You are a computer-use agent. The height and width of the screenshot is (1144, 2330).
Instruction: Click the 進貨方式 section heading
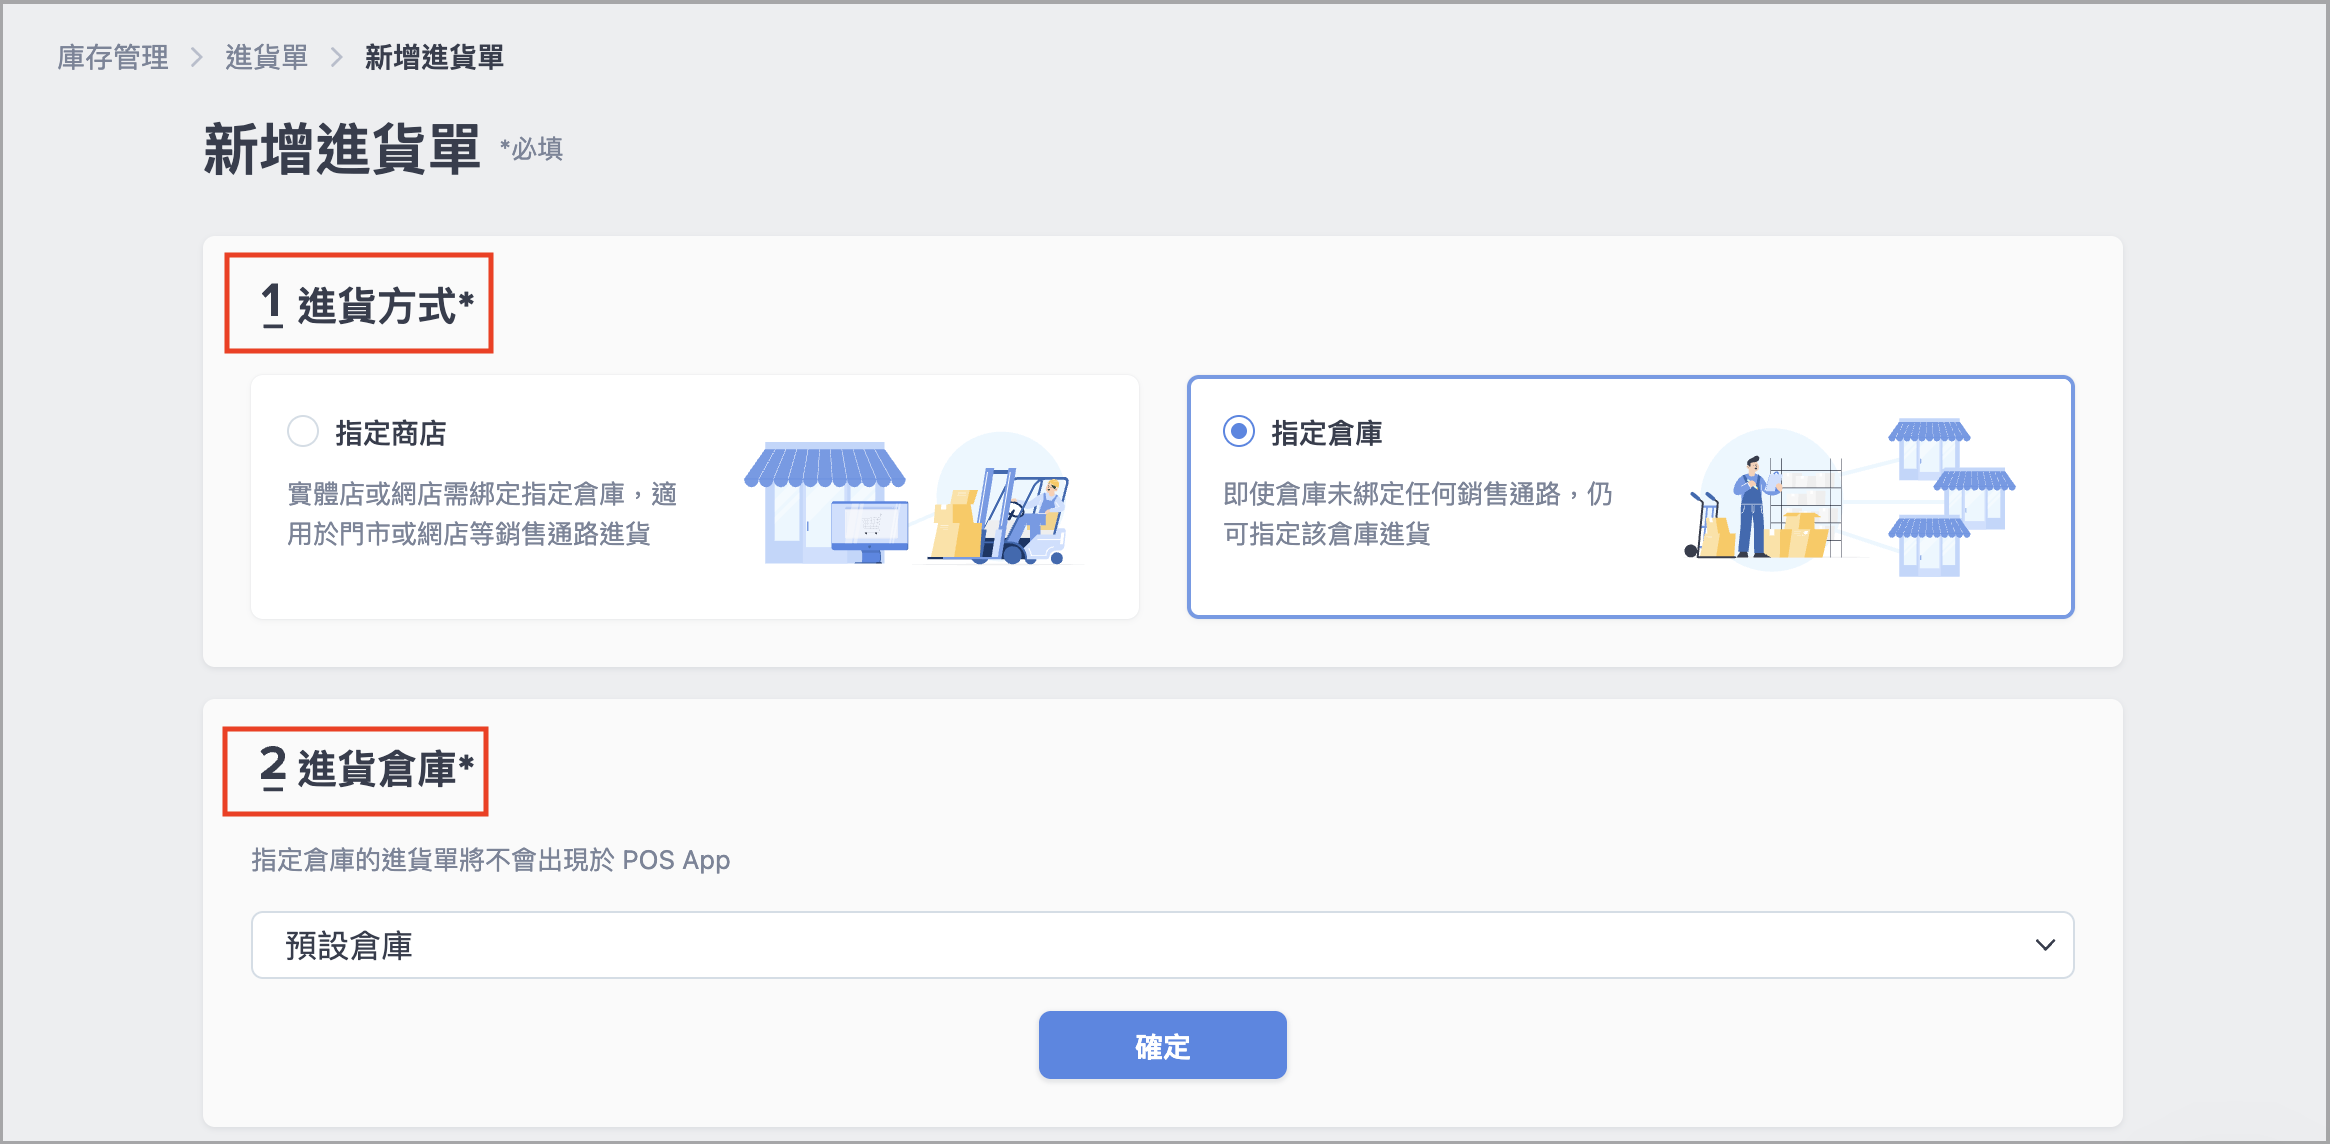pos(366,304)
